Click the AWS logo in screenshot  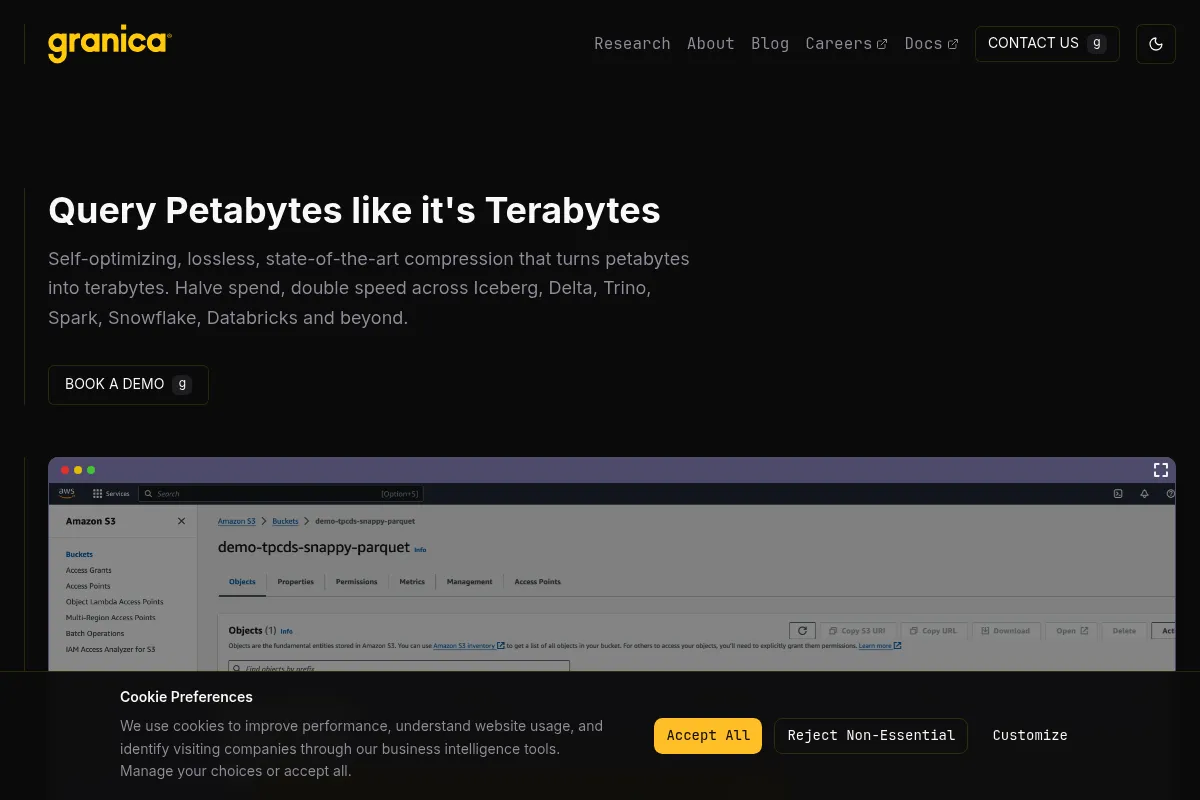[x=67, y=493]
